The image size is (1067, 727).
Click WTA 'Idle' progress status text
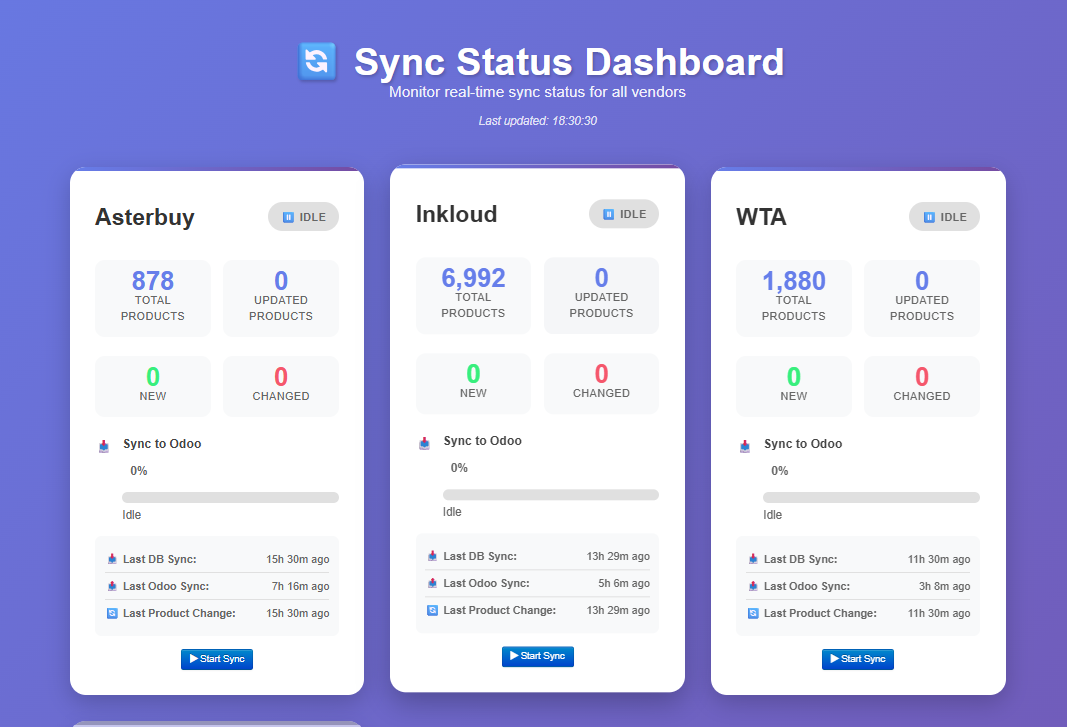click(x=772, y=515)
